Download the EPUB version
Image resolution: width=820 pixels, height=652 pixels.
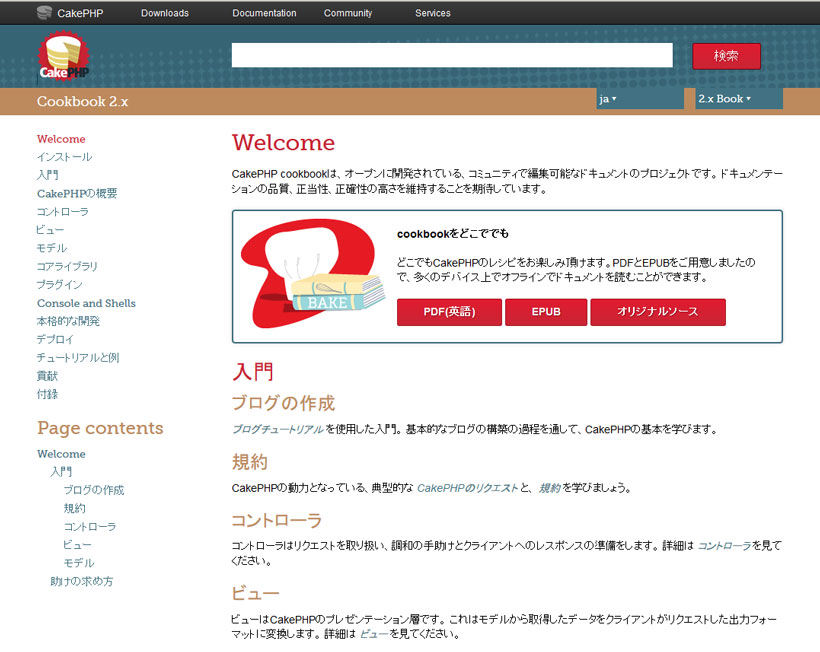546,312
